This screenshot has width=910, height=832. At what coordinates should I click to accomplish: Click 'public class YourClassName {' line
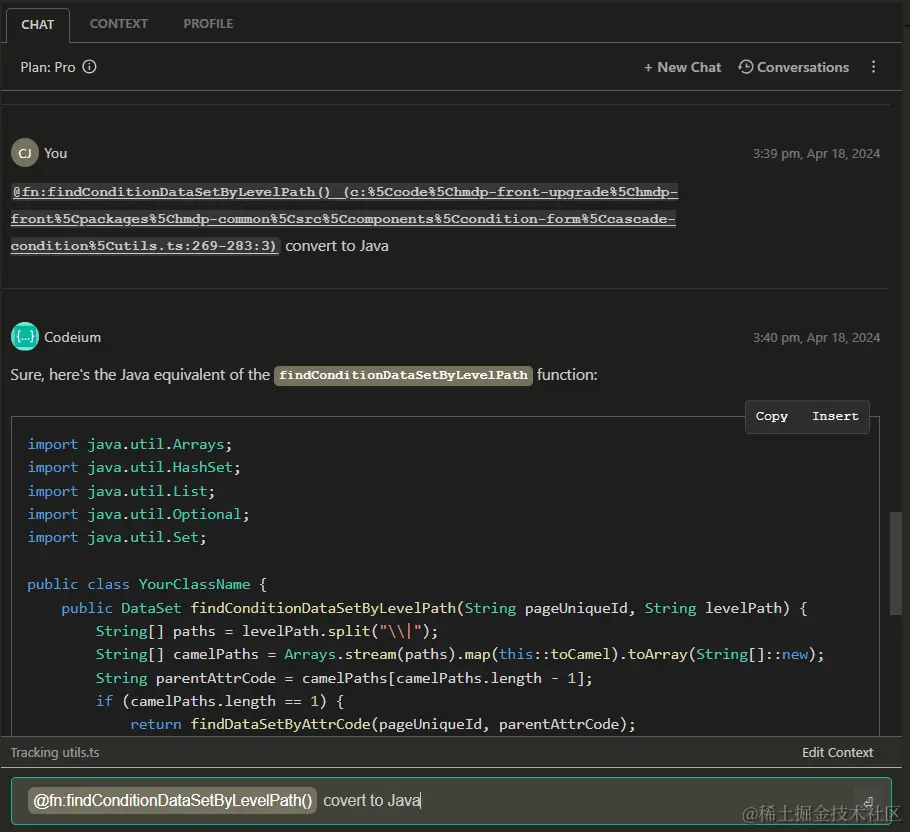tap(147, 584)
